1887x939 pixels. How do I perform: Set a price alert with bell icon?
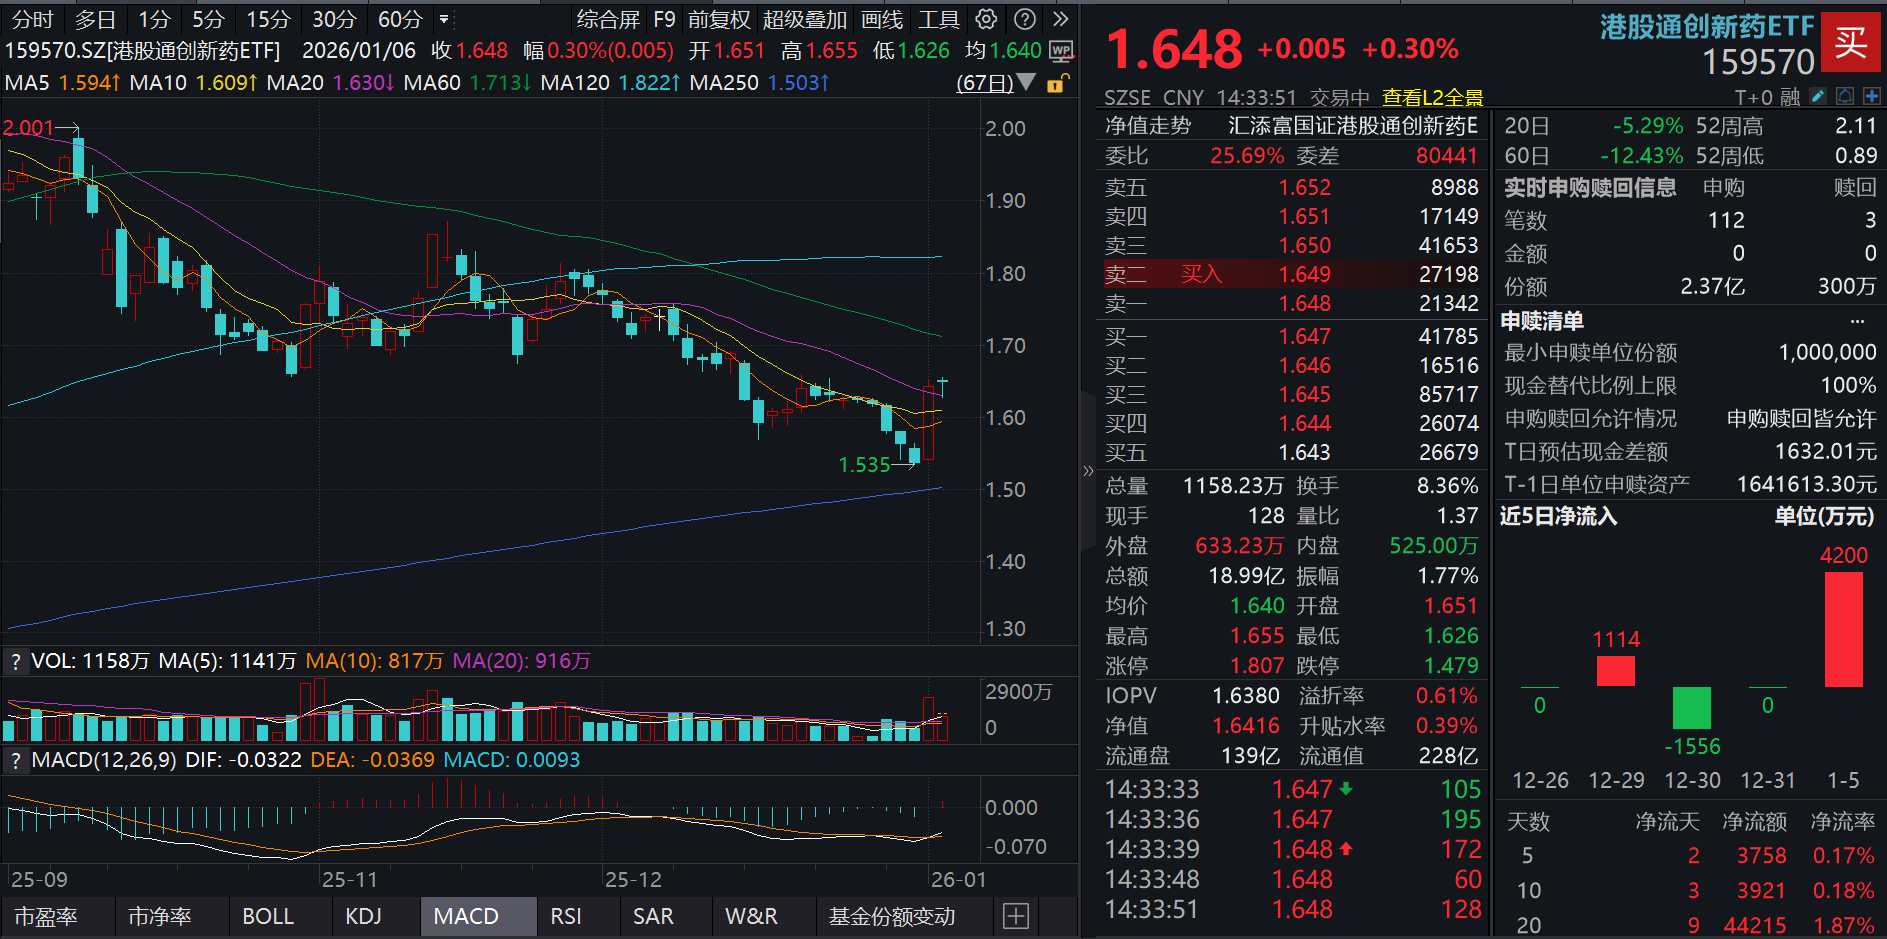coord(1845,96)
